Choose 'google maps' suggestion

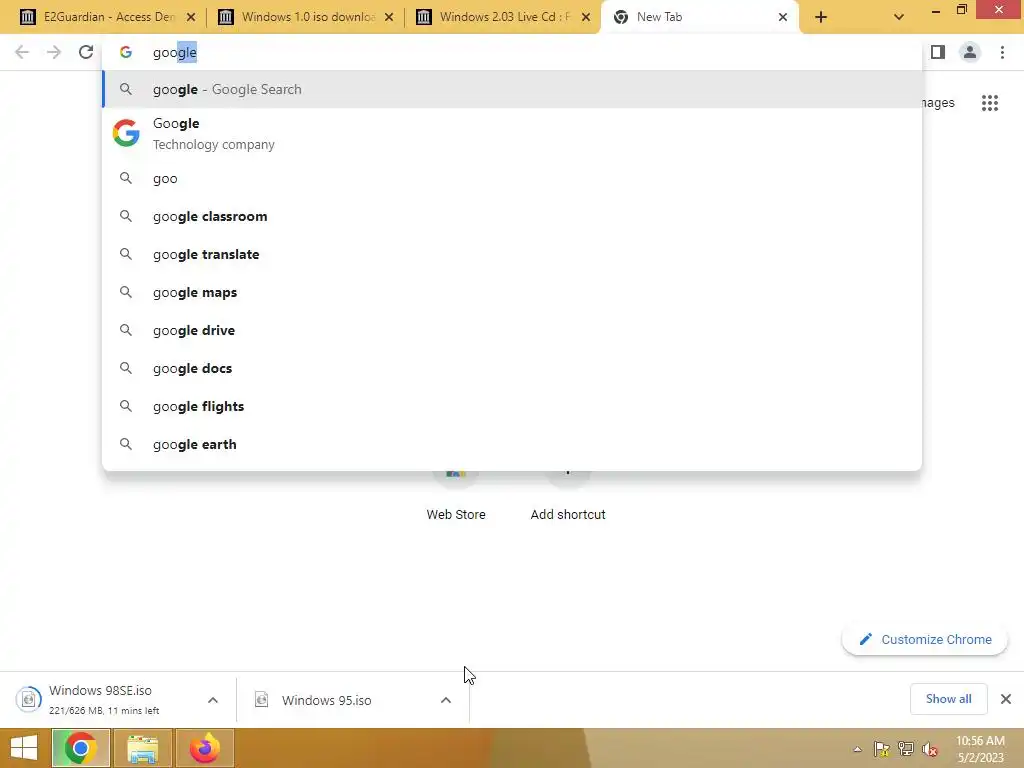point(512,292)
